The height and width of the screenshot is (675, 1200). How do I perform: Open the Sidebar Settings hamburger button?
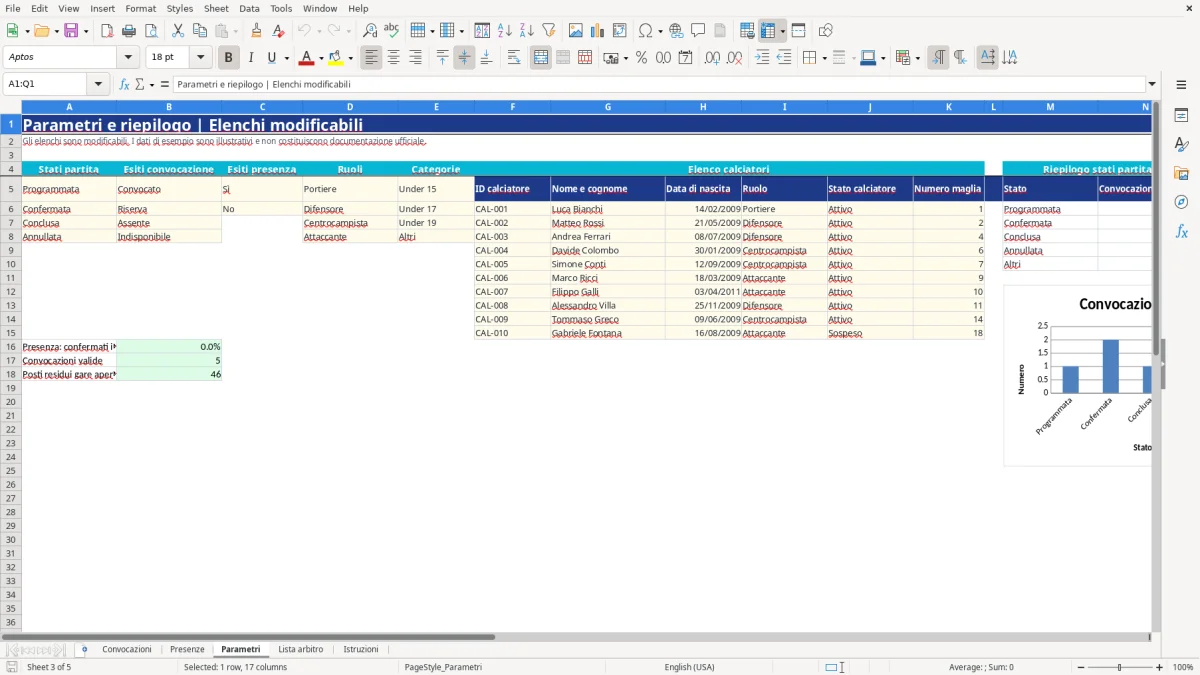pos(1181,84)
